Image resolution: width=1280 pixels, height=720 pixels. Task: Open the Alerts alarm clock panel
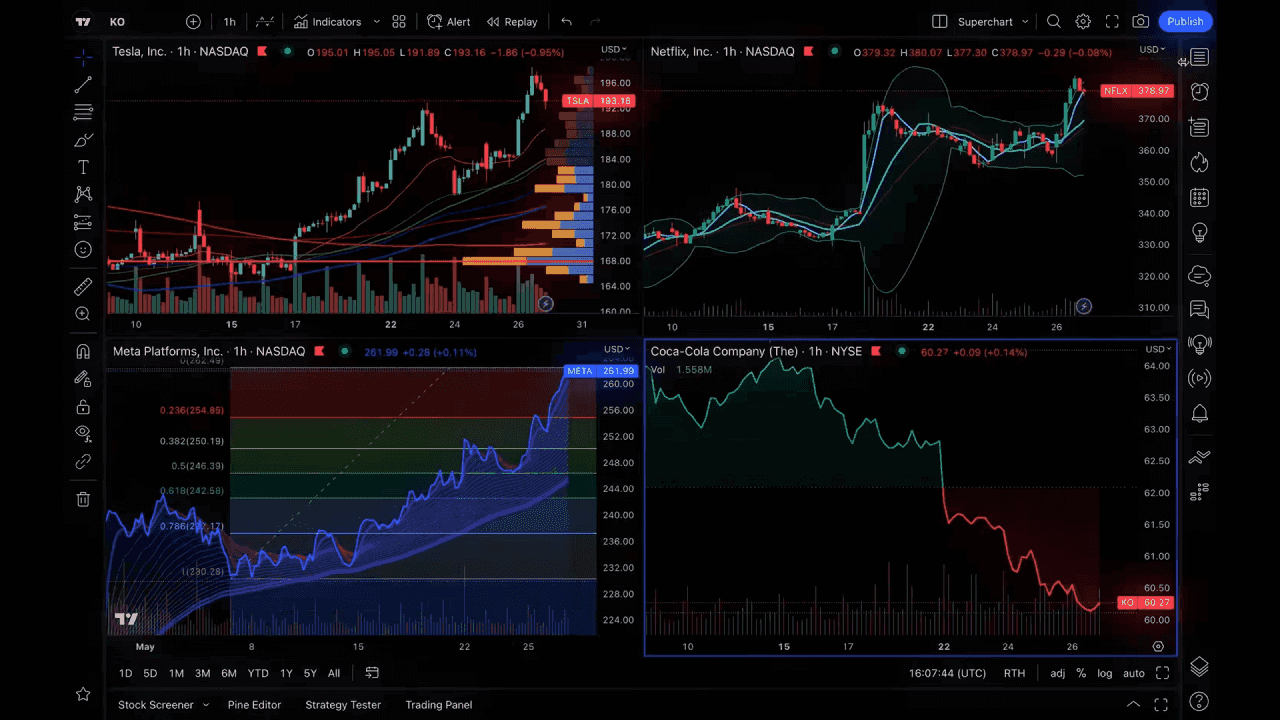1199,92
